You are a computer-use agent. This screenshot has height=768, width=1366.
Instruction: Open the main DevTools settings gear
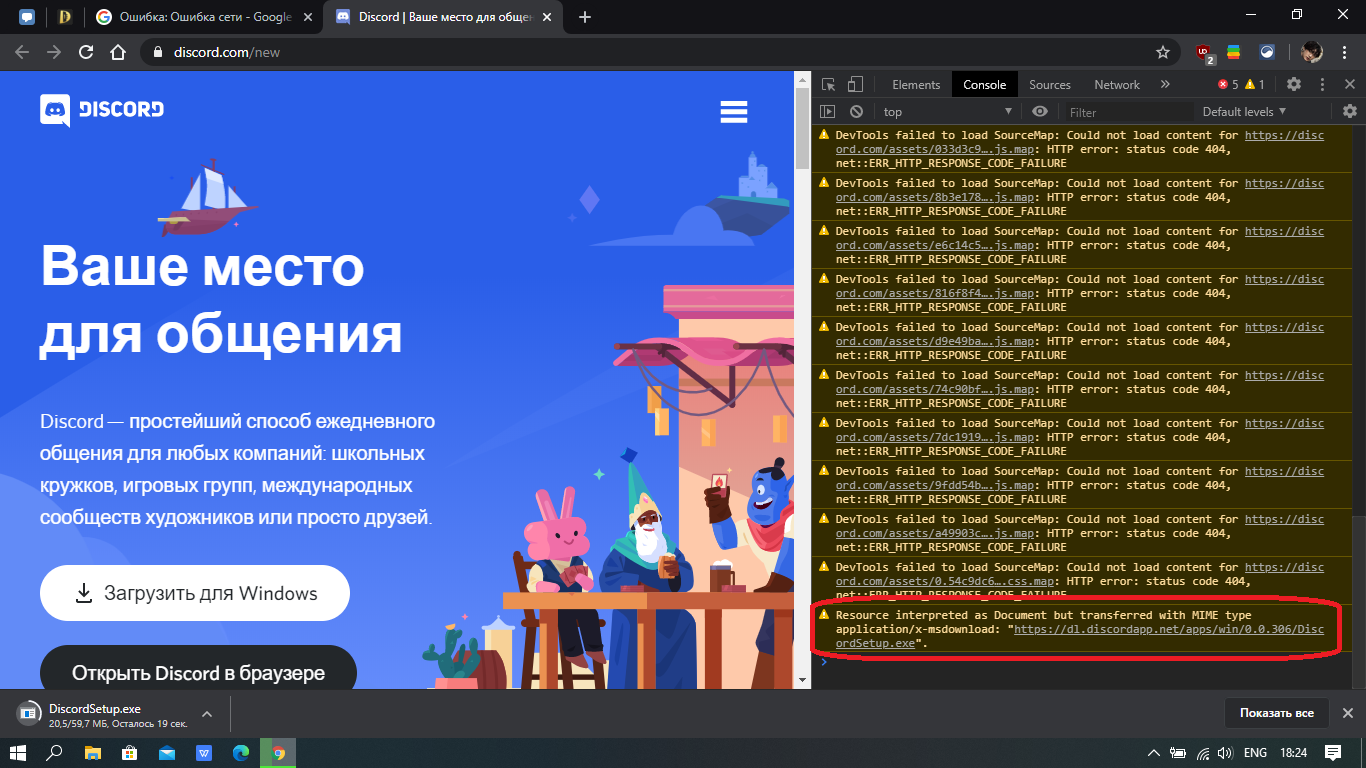[1294, 84]
